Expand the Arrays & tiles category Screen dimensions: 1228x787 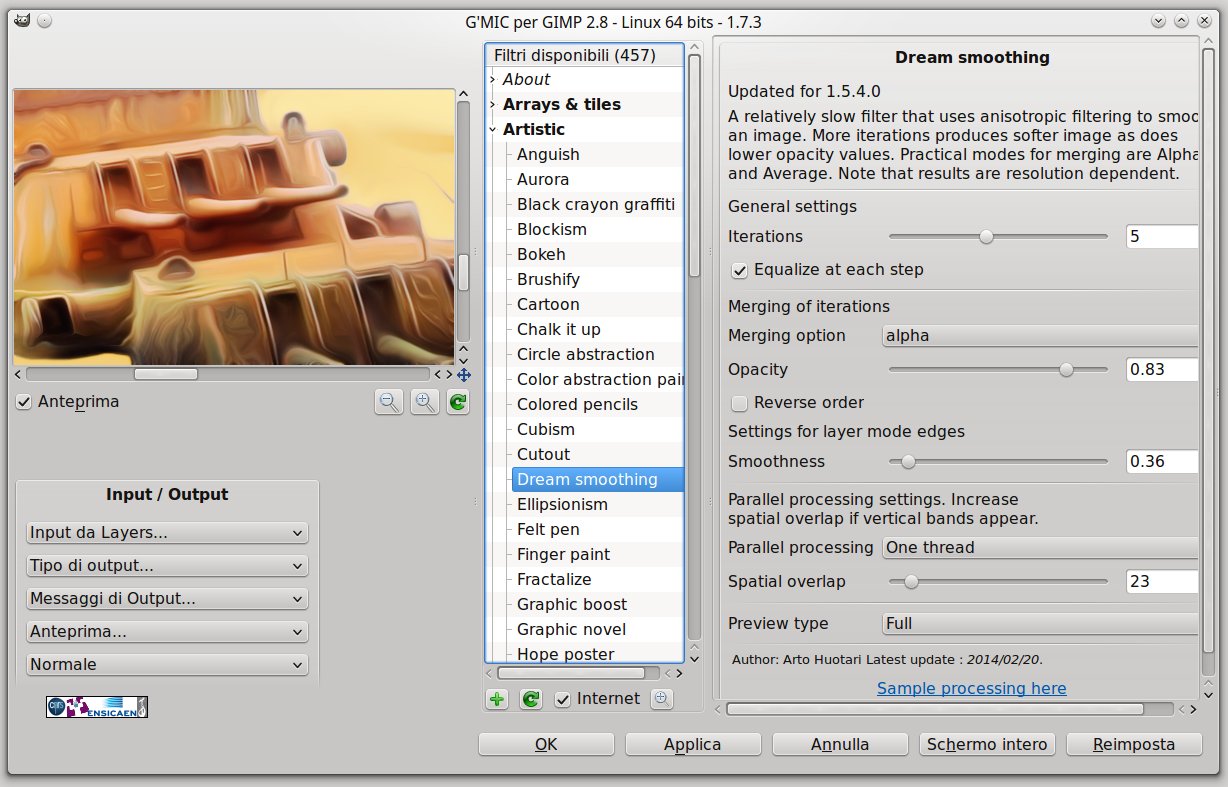coord(493,105)
